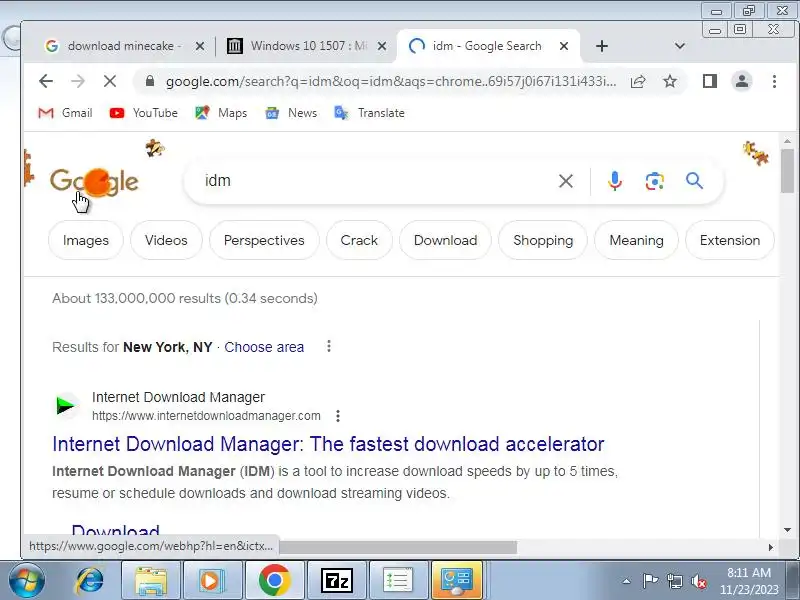Viewport: 800px width, 600px height.
Task: Click the muted volume tray icon
Action: 699,581
